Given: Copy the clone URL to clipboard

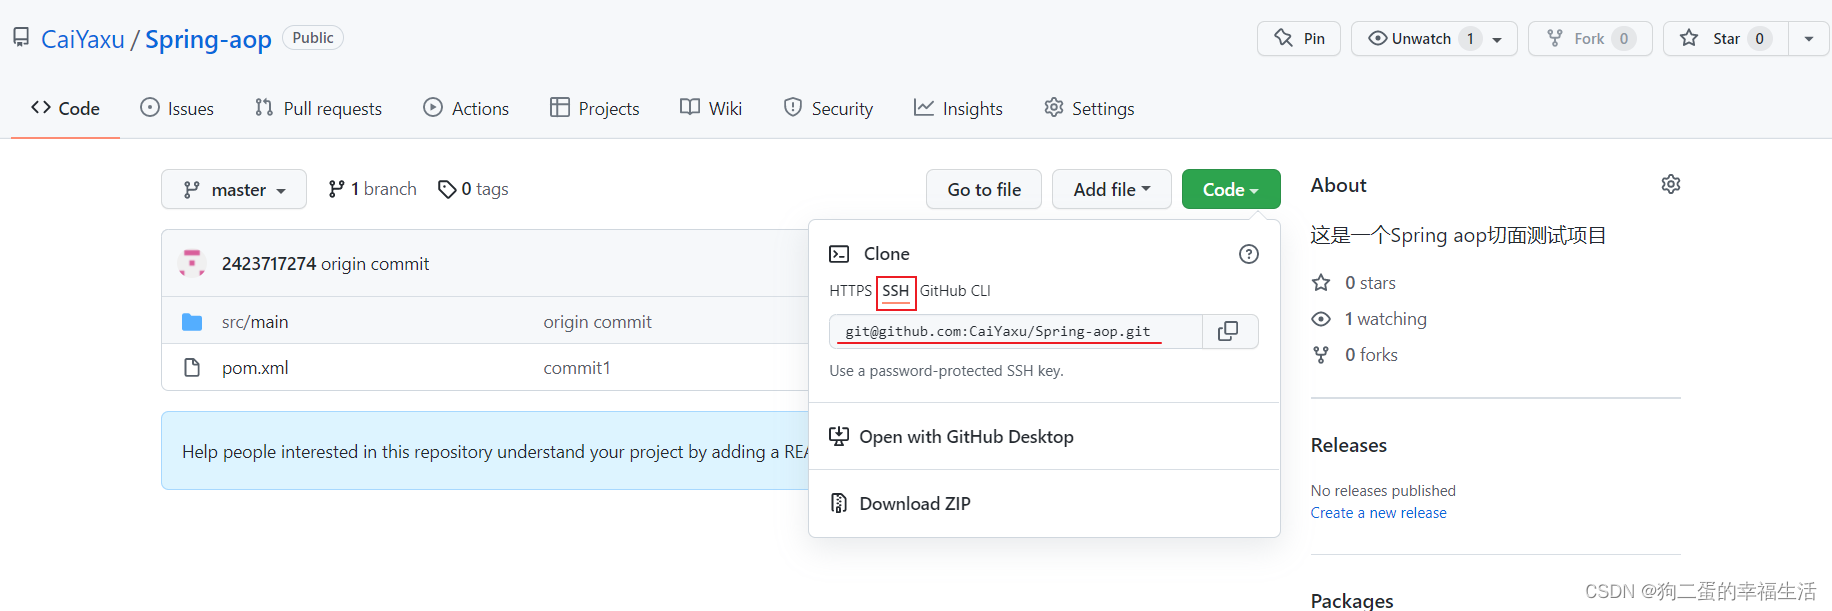Looking at the screenshot, I should point(1229,331).
